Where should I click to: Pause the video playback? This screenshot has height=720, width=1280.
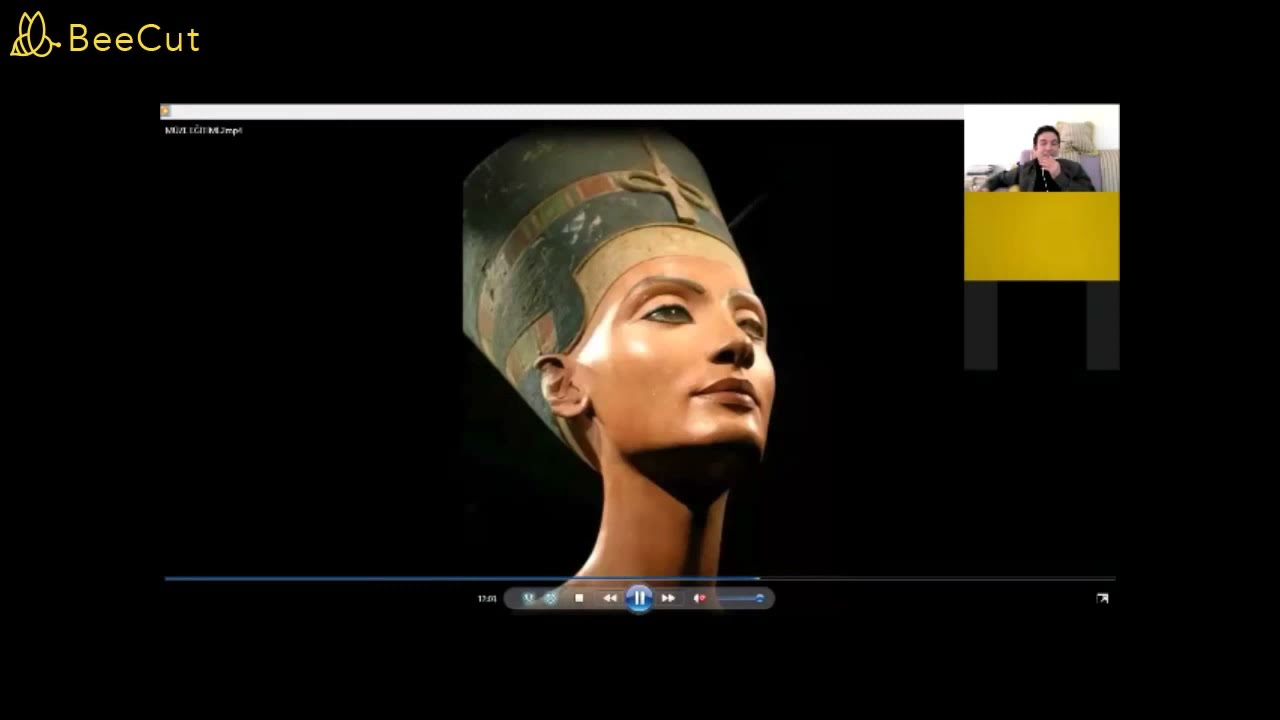(639, 598)
